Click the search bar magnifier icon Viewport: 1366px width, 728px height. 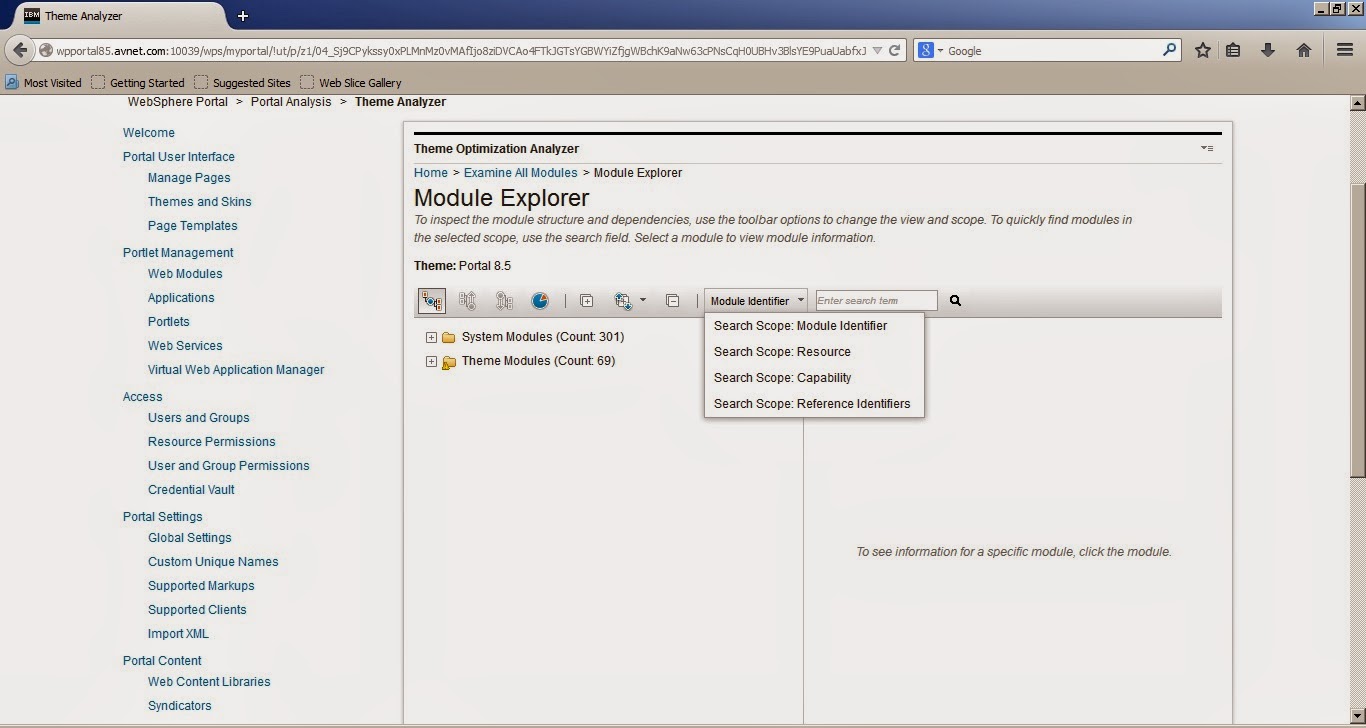1169,50
